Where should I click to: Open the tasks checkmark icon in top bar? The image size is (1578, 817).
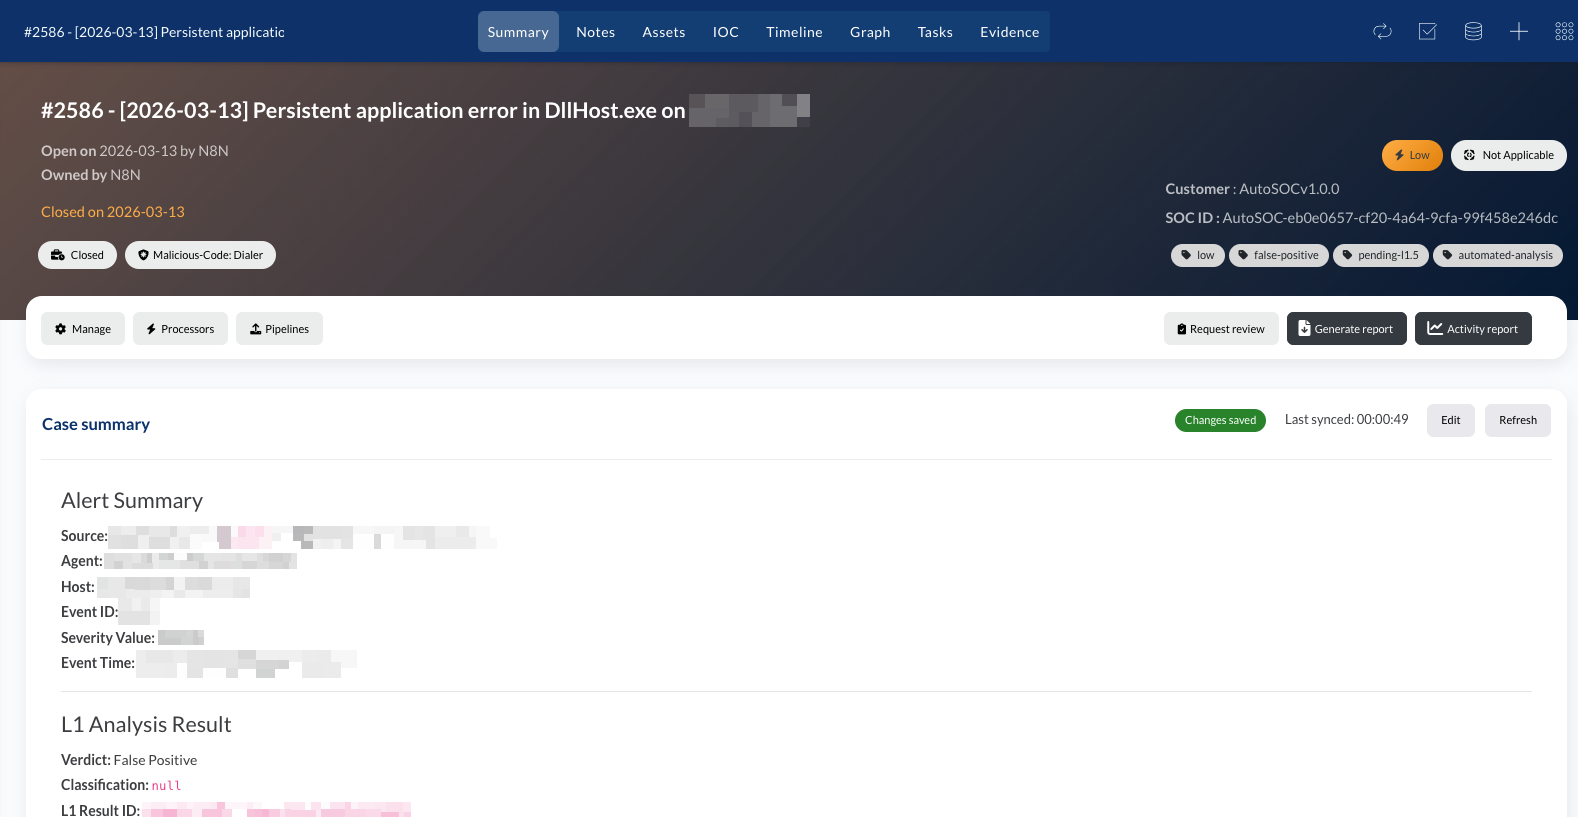point(1427,31)
